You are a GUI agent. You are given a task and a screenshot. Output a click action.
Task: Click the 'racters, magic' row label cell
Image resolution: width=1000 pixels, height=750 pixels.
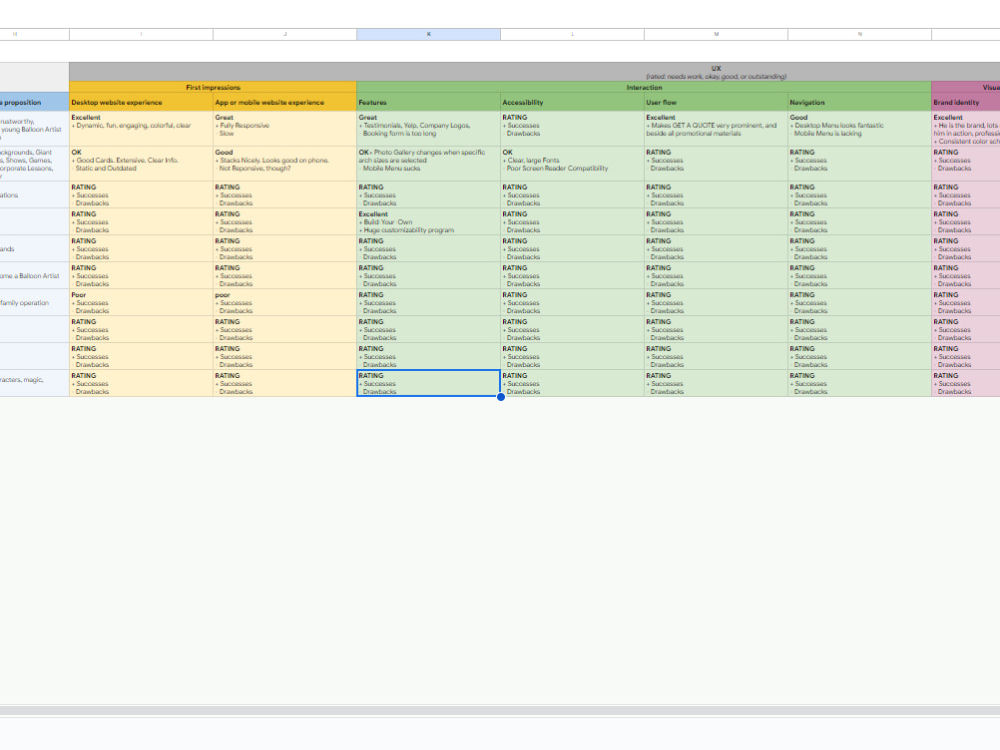point(34,383)
